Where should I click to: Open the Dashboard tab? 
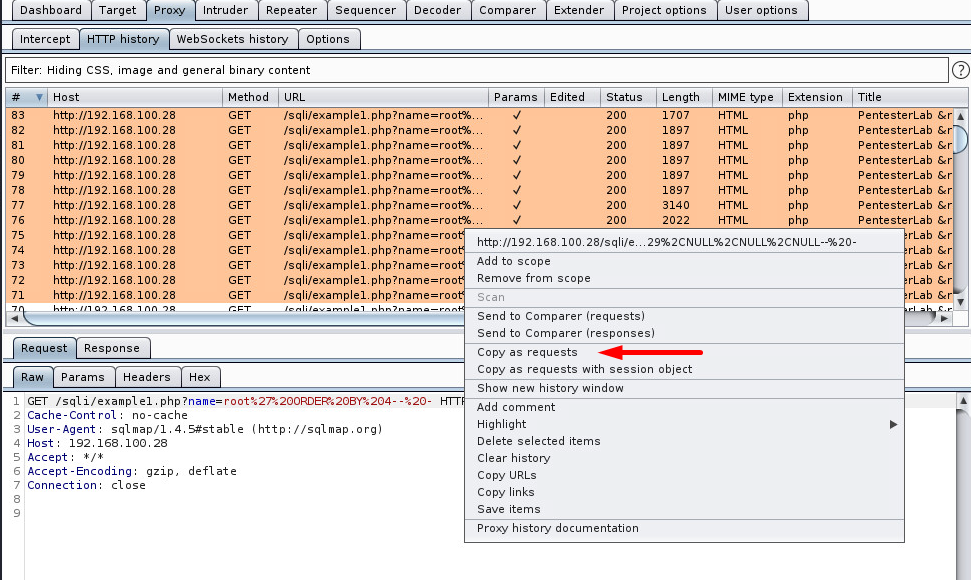coord(51,10)
